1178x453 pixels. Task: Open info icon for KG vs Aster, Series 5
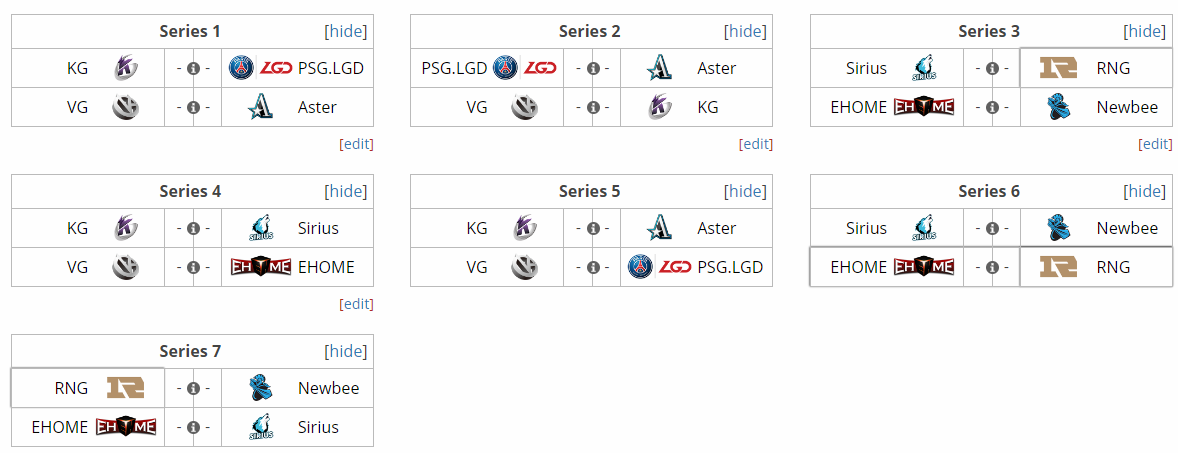pos(593,228)
